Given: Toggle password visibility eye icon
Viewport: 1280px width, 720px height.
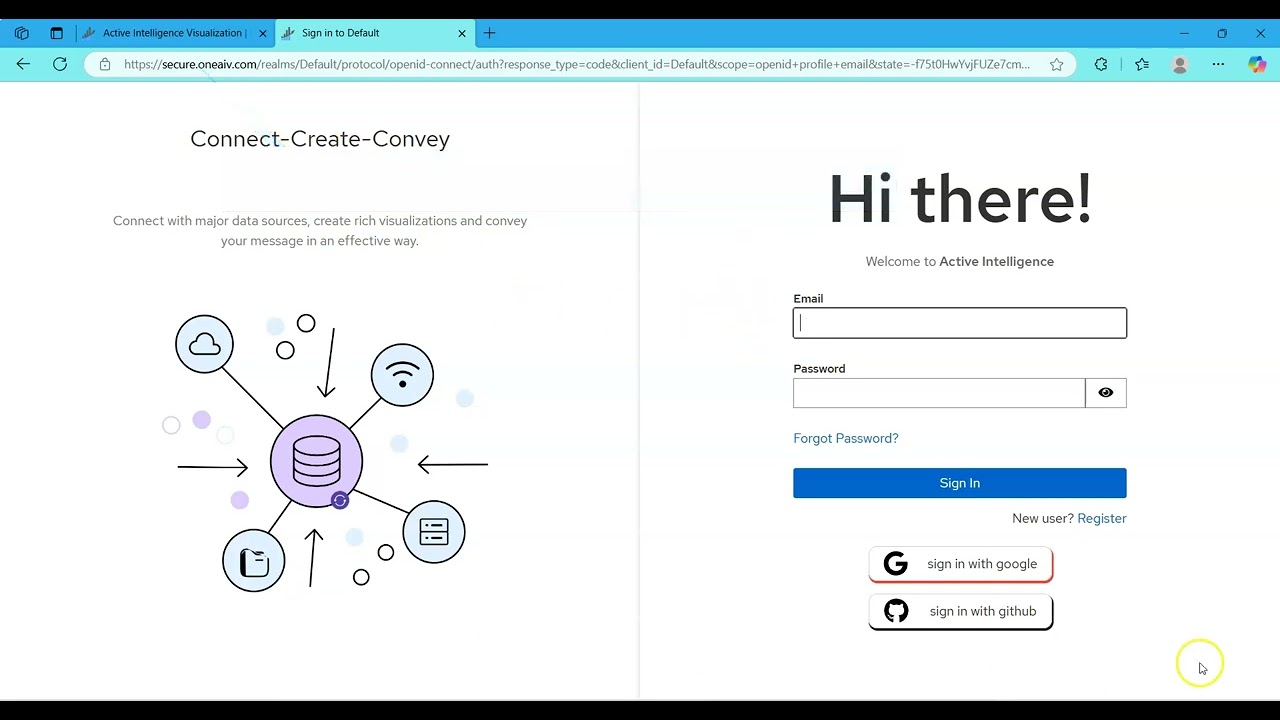Looking at the screenshot, I should coord(1106,393).
